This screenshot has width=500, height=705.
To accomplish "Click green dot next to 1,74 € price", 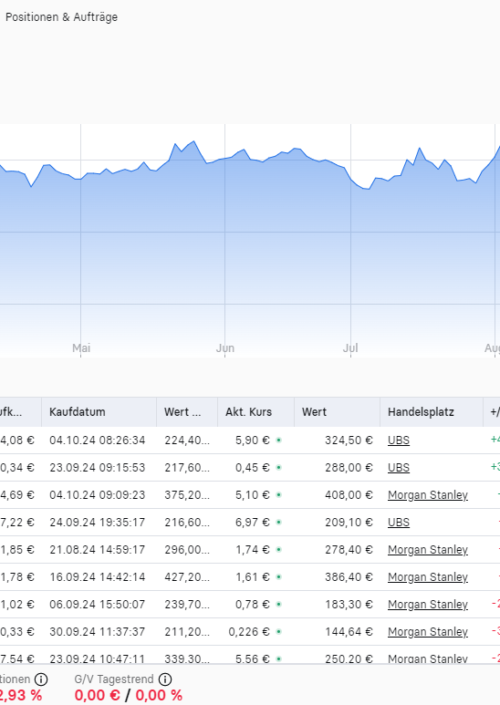I will pyautogui.click(x=278, y=550).
